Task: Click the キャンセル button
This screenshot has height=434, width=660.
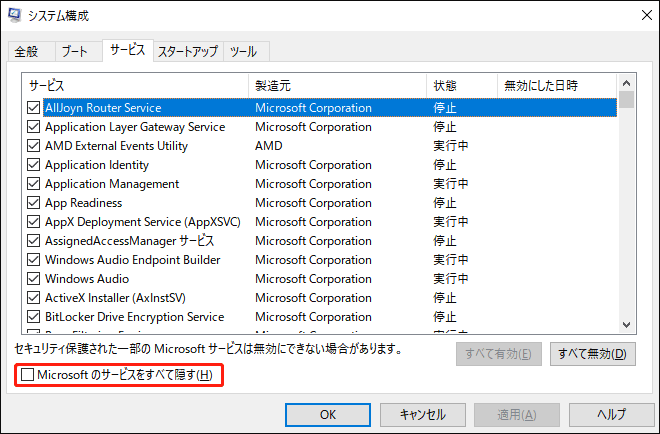Action: (423, 415)
